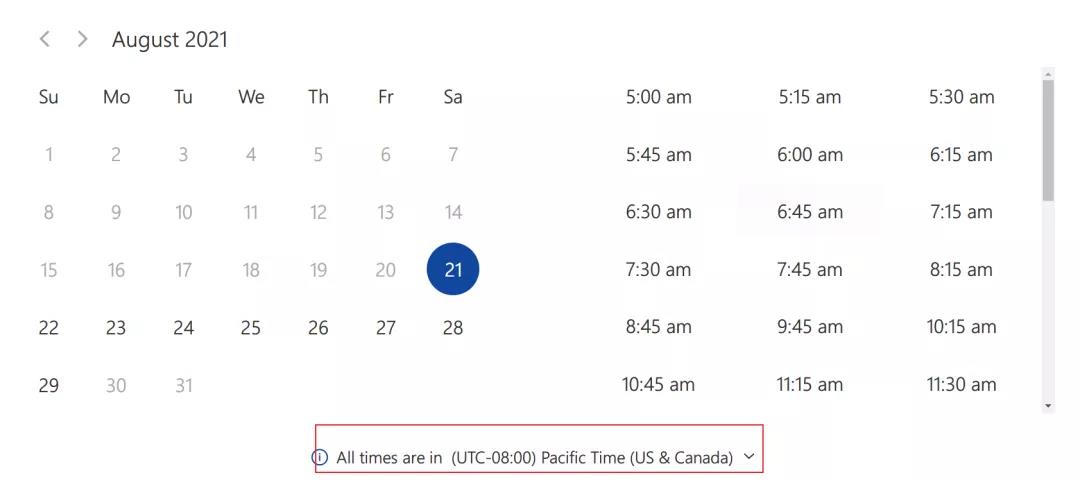Click the time zone info icon

pos(320,457)
